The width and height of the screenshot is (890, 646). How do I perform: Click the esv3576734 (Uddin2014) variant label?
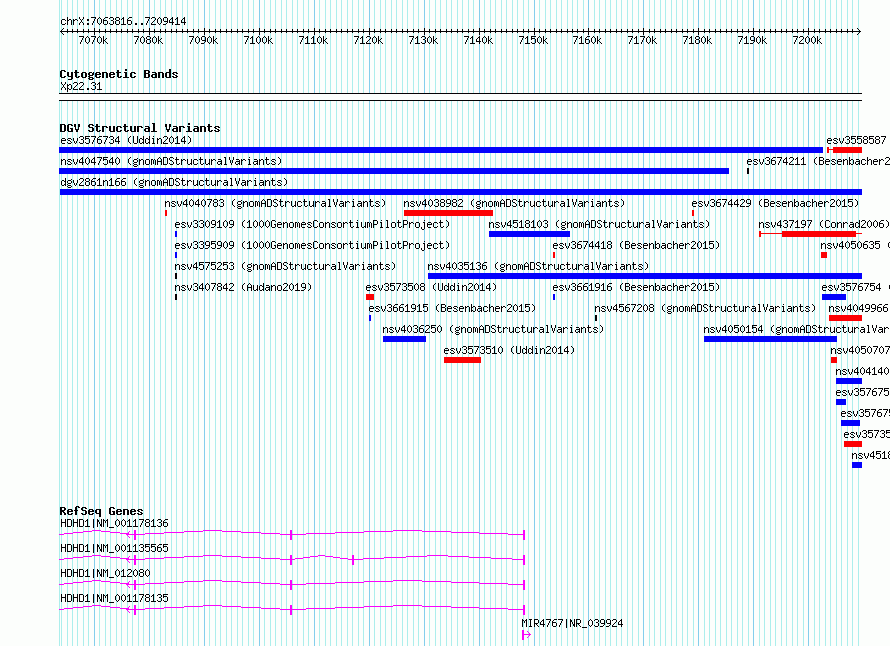126,140
